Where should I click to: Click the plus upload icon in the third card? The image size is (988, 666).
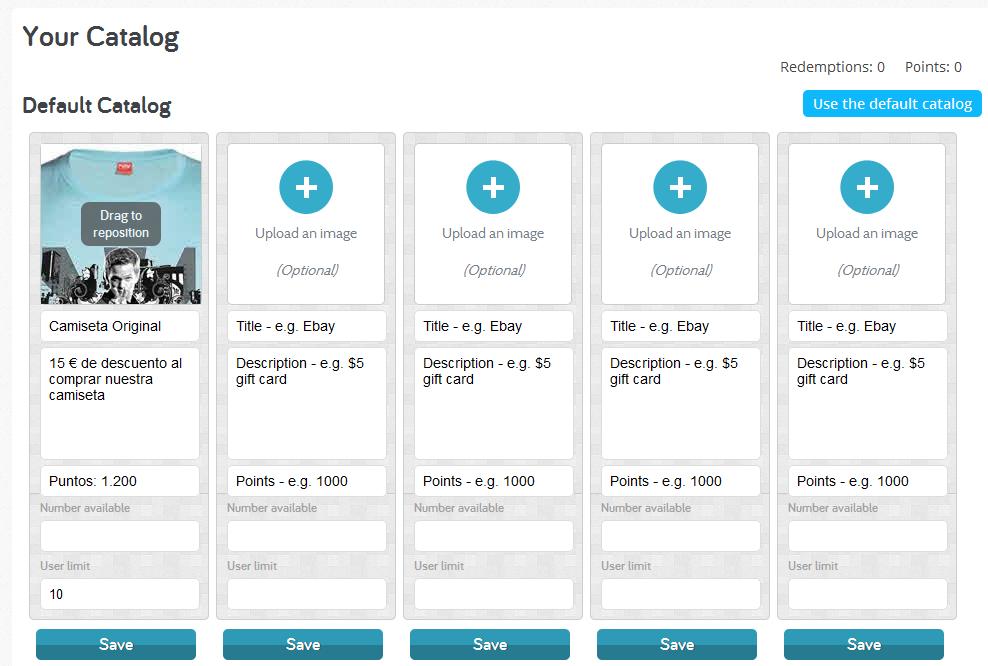pyautogui.click(x=493, y=187)
